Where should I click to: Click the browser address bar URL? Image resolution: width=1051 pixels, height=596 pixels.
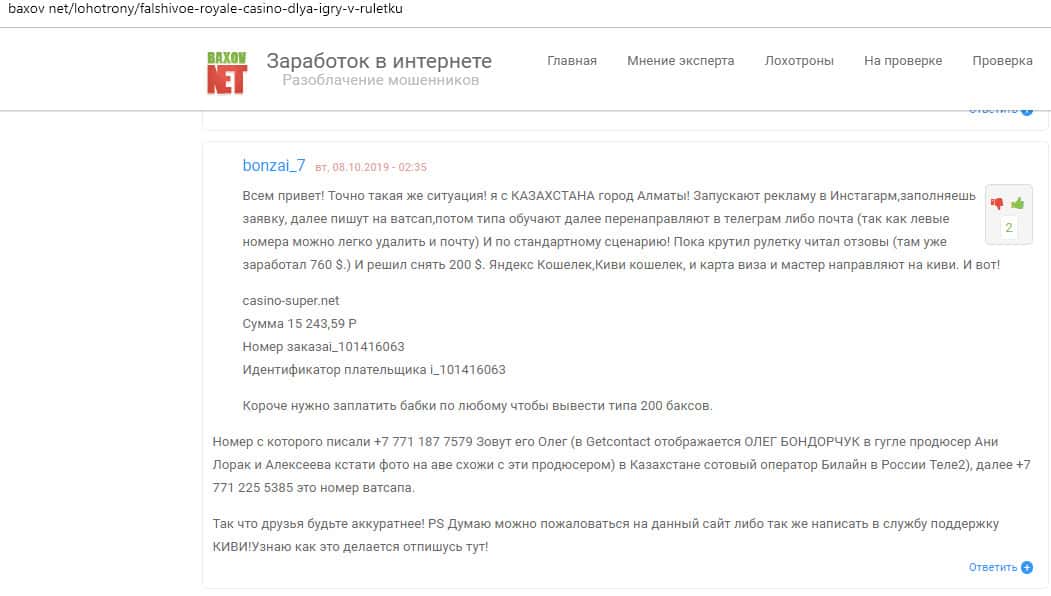(205, 9)
